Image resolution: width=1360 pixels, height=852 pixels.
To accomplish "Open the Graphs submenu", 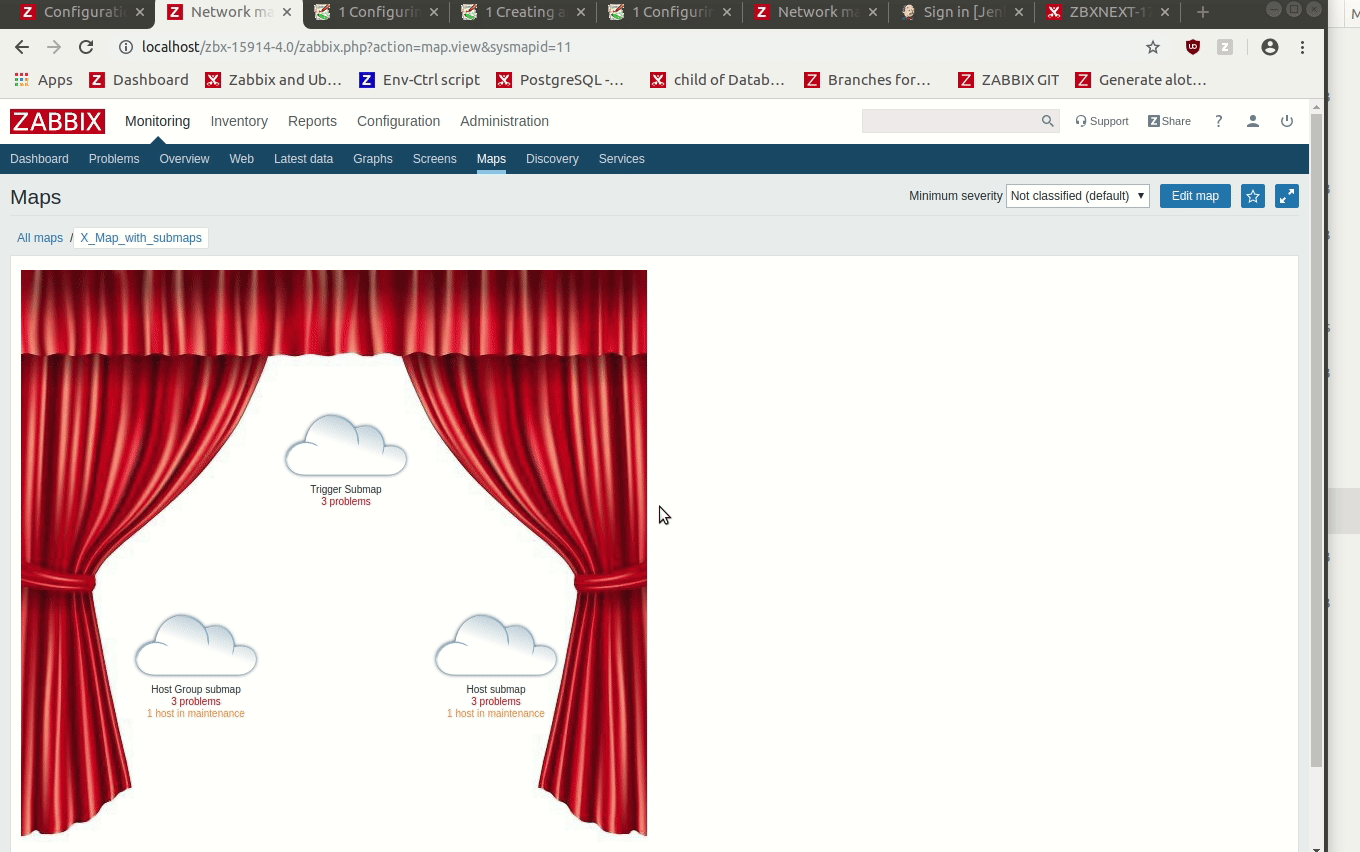I will (x=372, y=159).
